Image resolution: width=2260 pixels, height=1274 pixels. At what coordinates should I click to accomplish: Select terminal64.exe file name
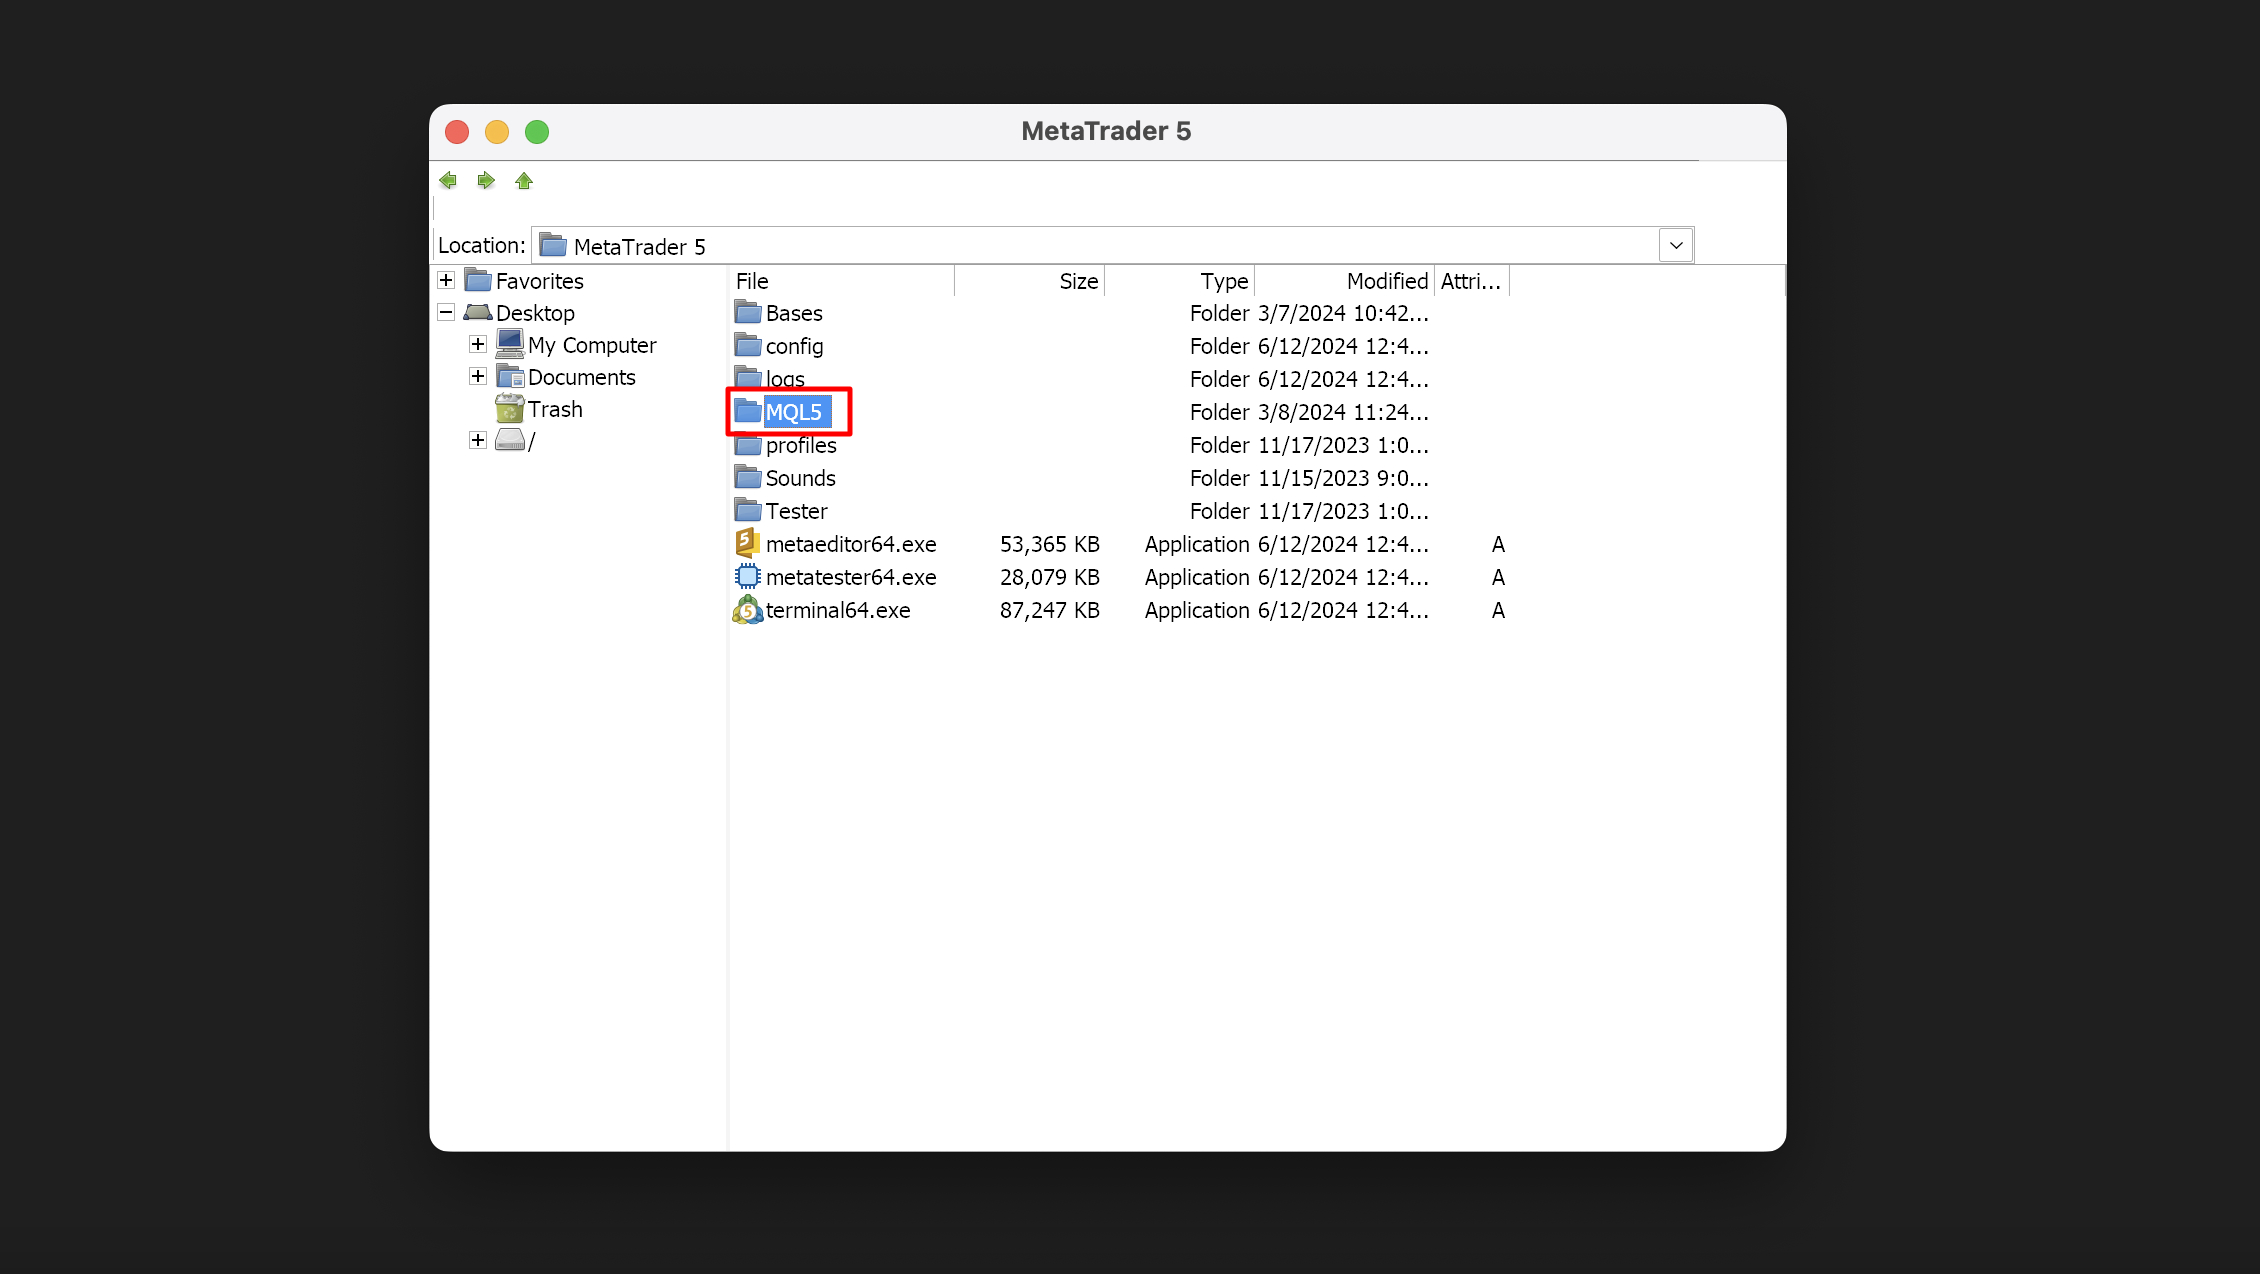838,610
